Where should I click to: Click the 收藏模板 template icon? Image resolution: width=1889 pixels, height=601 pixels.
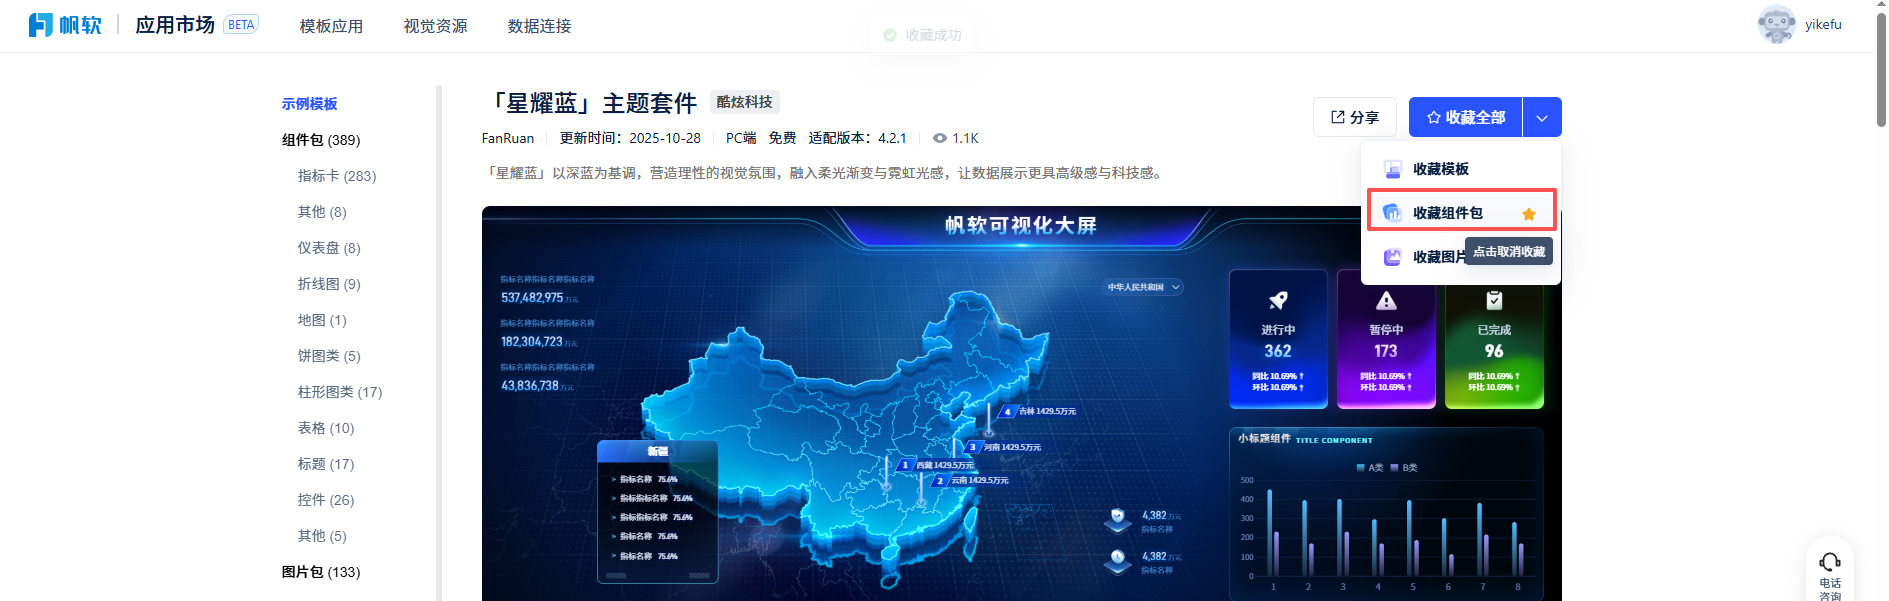point(1392,169)
